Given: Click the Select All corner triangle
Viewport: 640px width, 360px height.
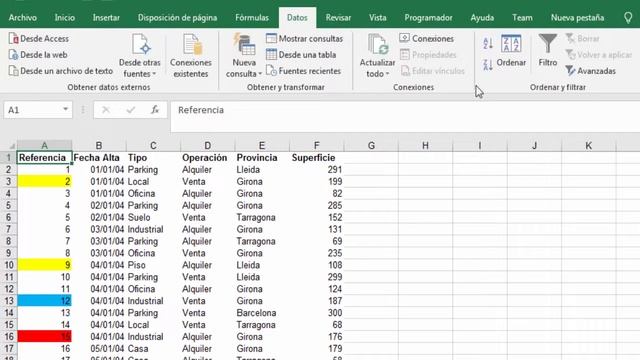Looking at the screenshot, I should pos(11,146).
